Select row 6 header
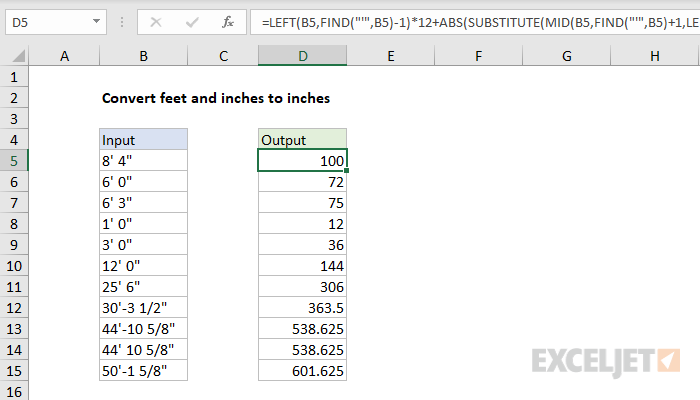This screenshot has width=700, height=400. click(x=14, y=182)
